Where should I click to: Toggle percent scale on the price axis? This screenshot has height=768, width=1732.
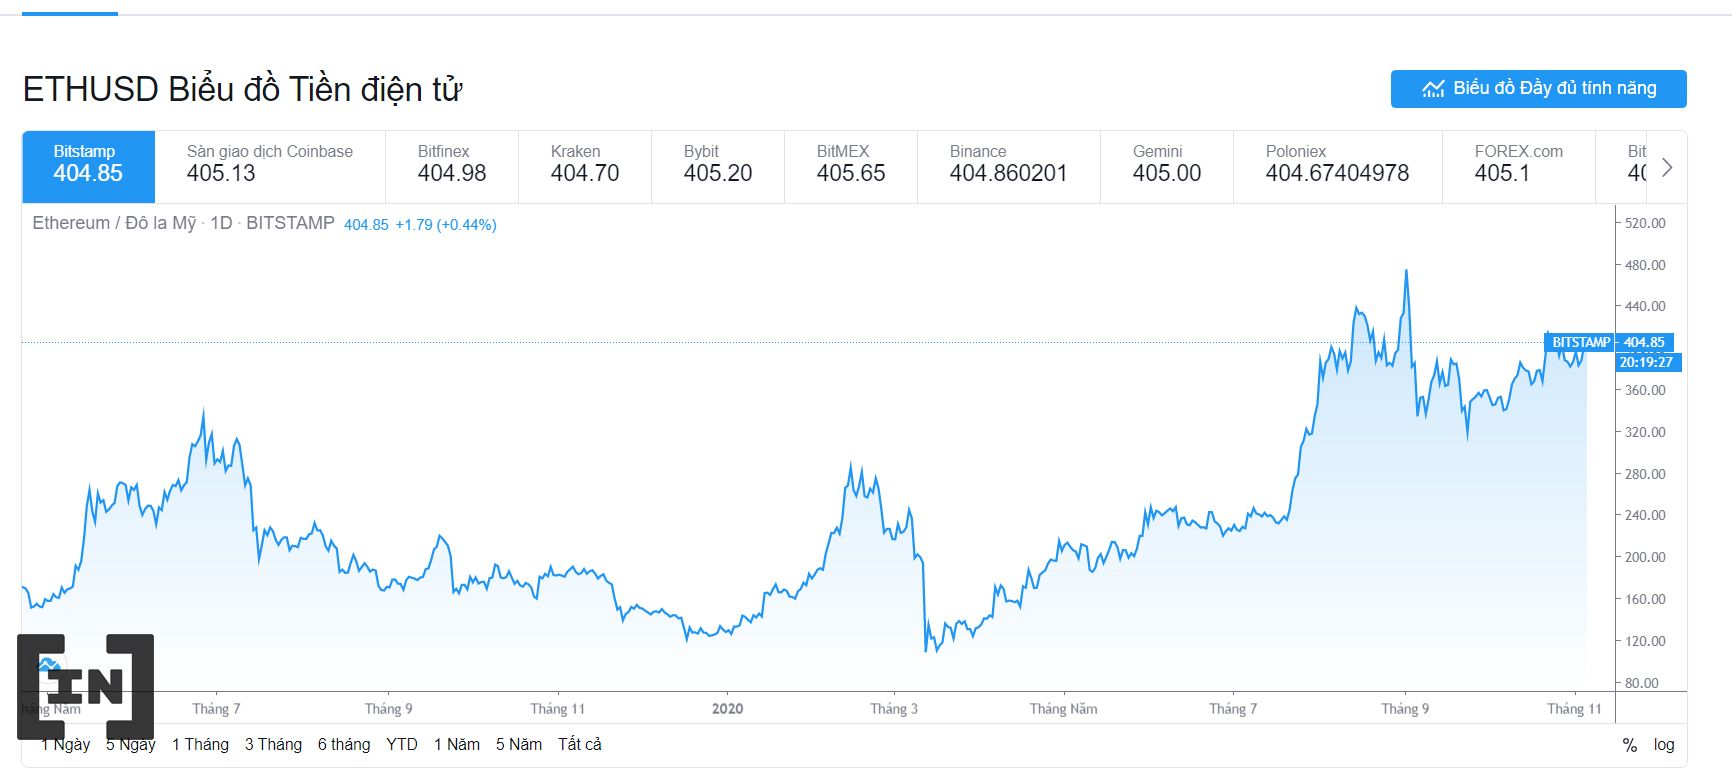point(1629,745)
